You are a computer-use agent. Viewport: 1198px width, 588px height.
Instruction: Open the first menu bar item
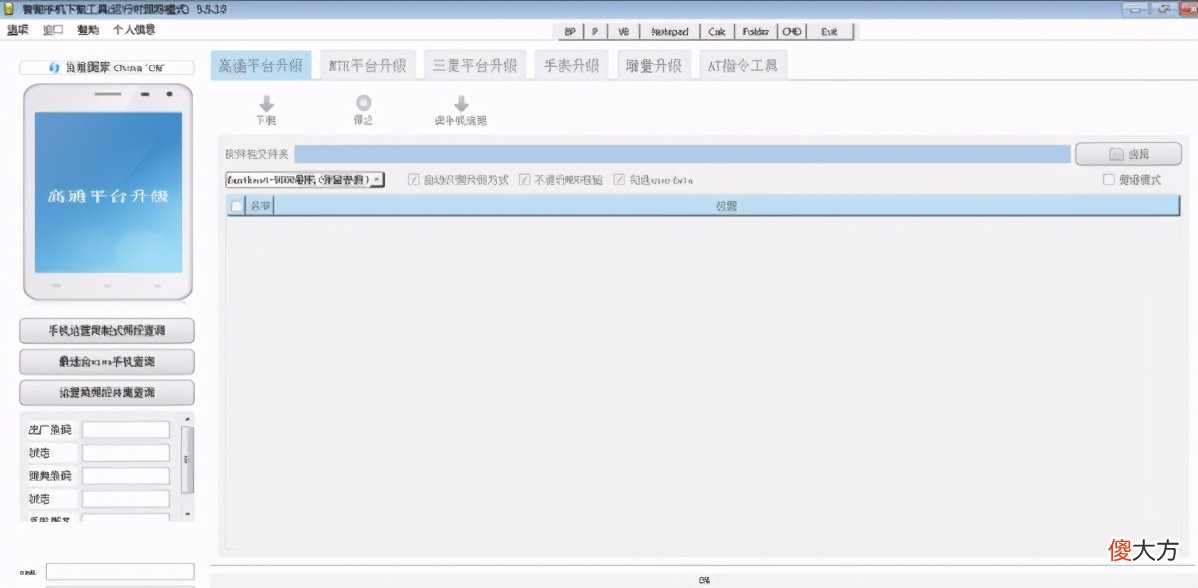coord(18,30)
